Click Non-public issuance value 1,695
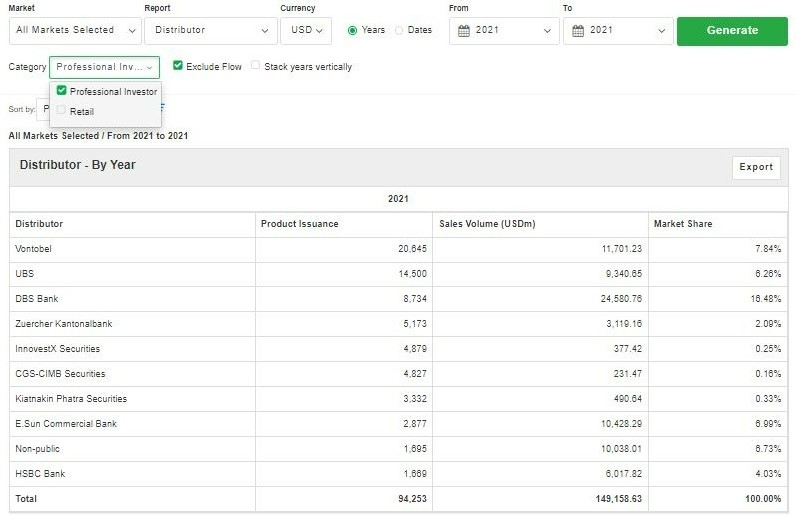The width and height of the screenshot is (796, 516). click(x=415, y=449)
